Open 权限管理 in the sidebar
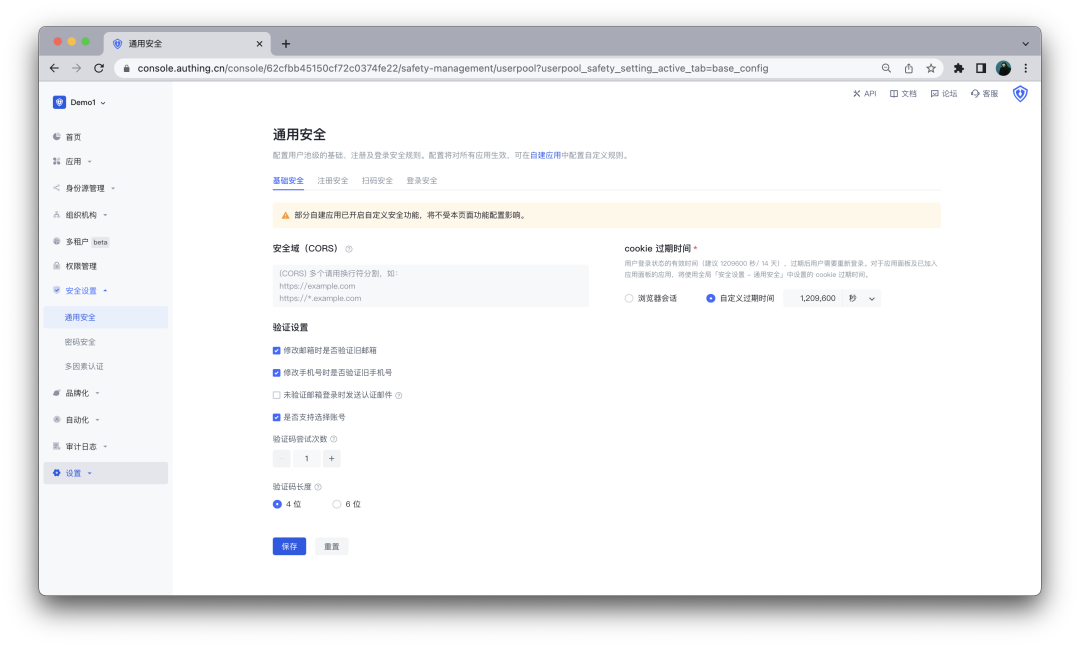The width and height of the screenshot is (1080, 647). click(x=80, y=265)
